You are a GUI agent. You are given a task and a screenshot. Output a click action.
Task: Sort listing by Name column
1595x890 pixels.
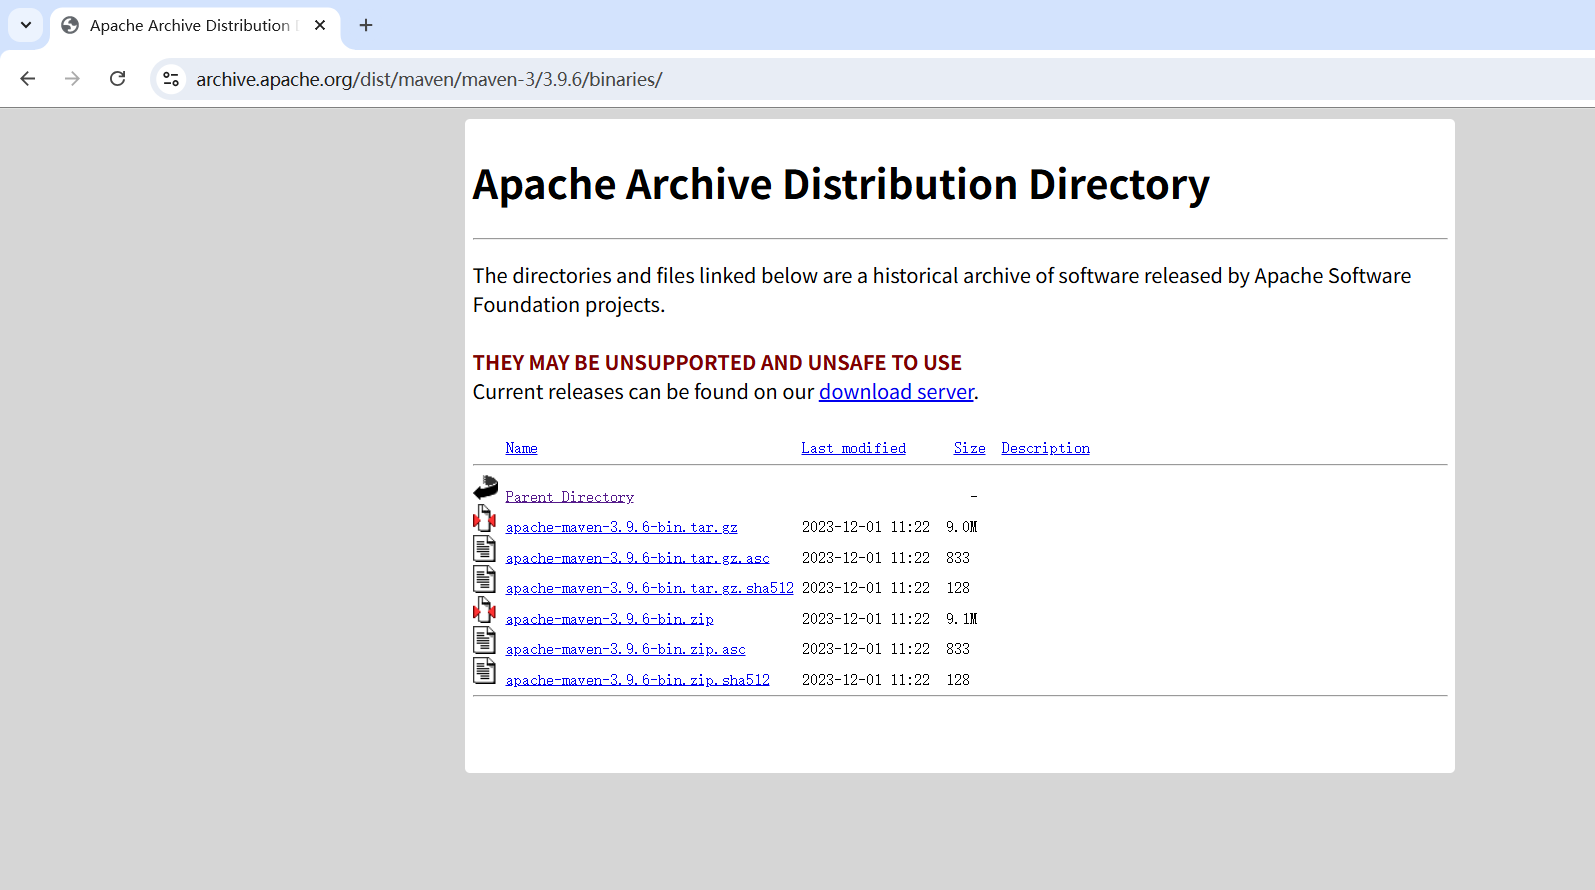(x=521, y=448)
